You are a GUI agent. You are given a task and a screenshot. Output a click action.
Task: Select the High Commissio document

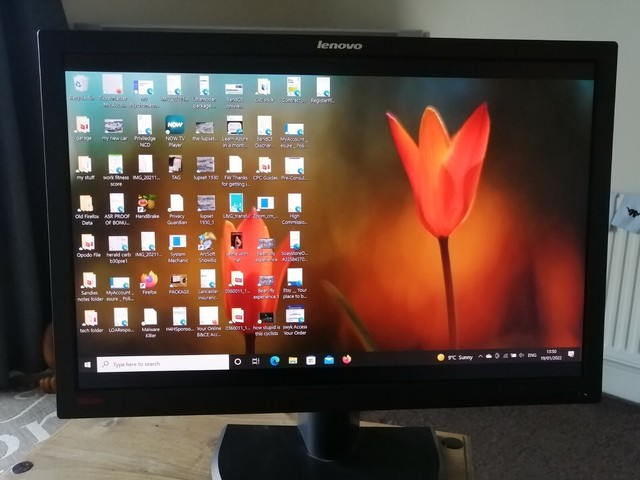[294, 209]
